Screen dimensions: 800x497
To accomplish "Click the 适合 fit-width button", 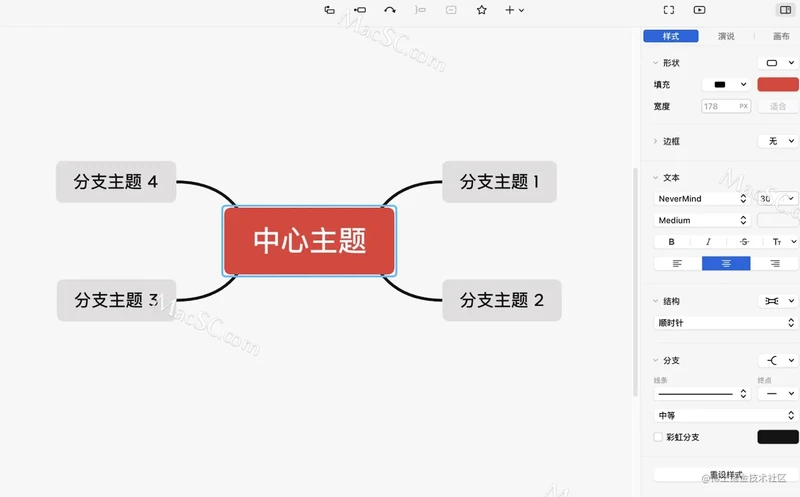I will point(778,106).
